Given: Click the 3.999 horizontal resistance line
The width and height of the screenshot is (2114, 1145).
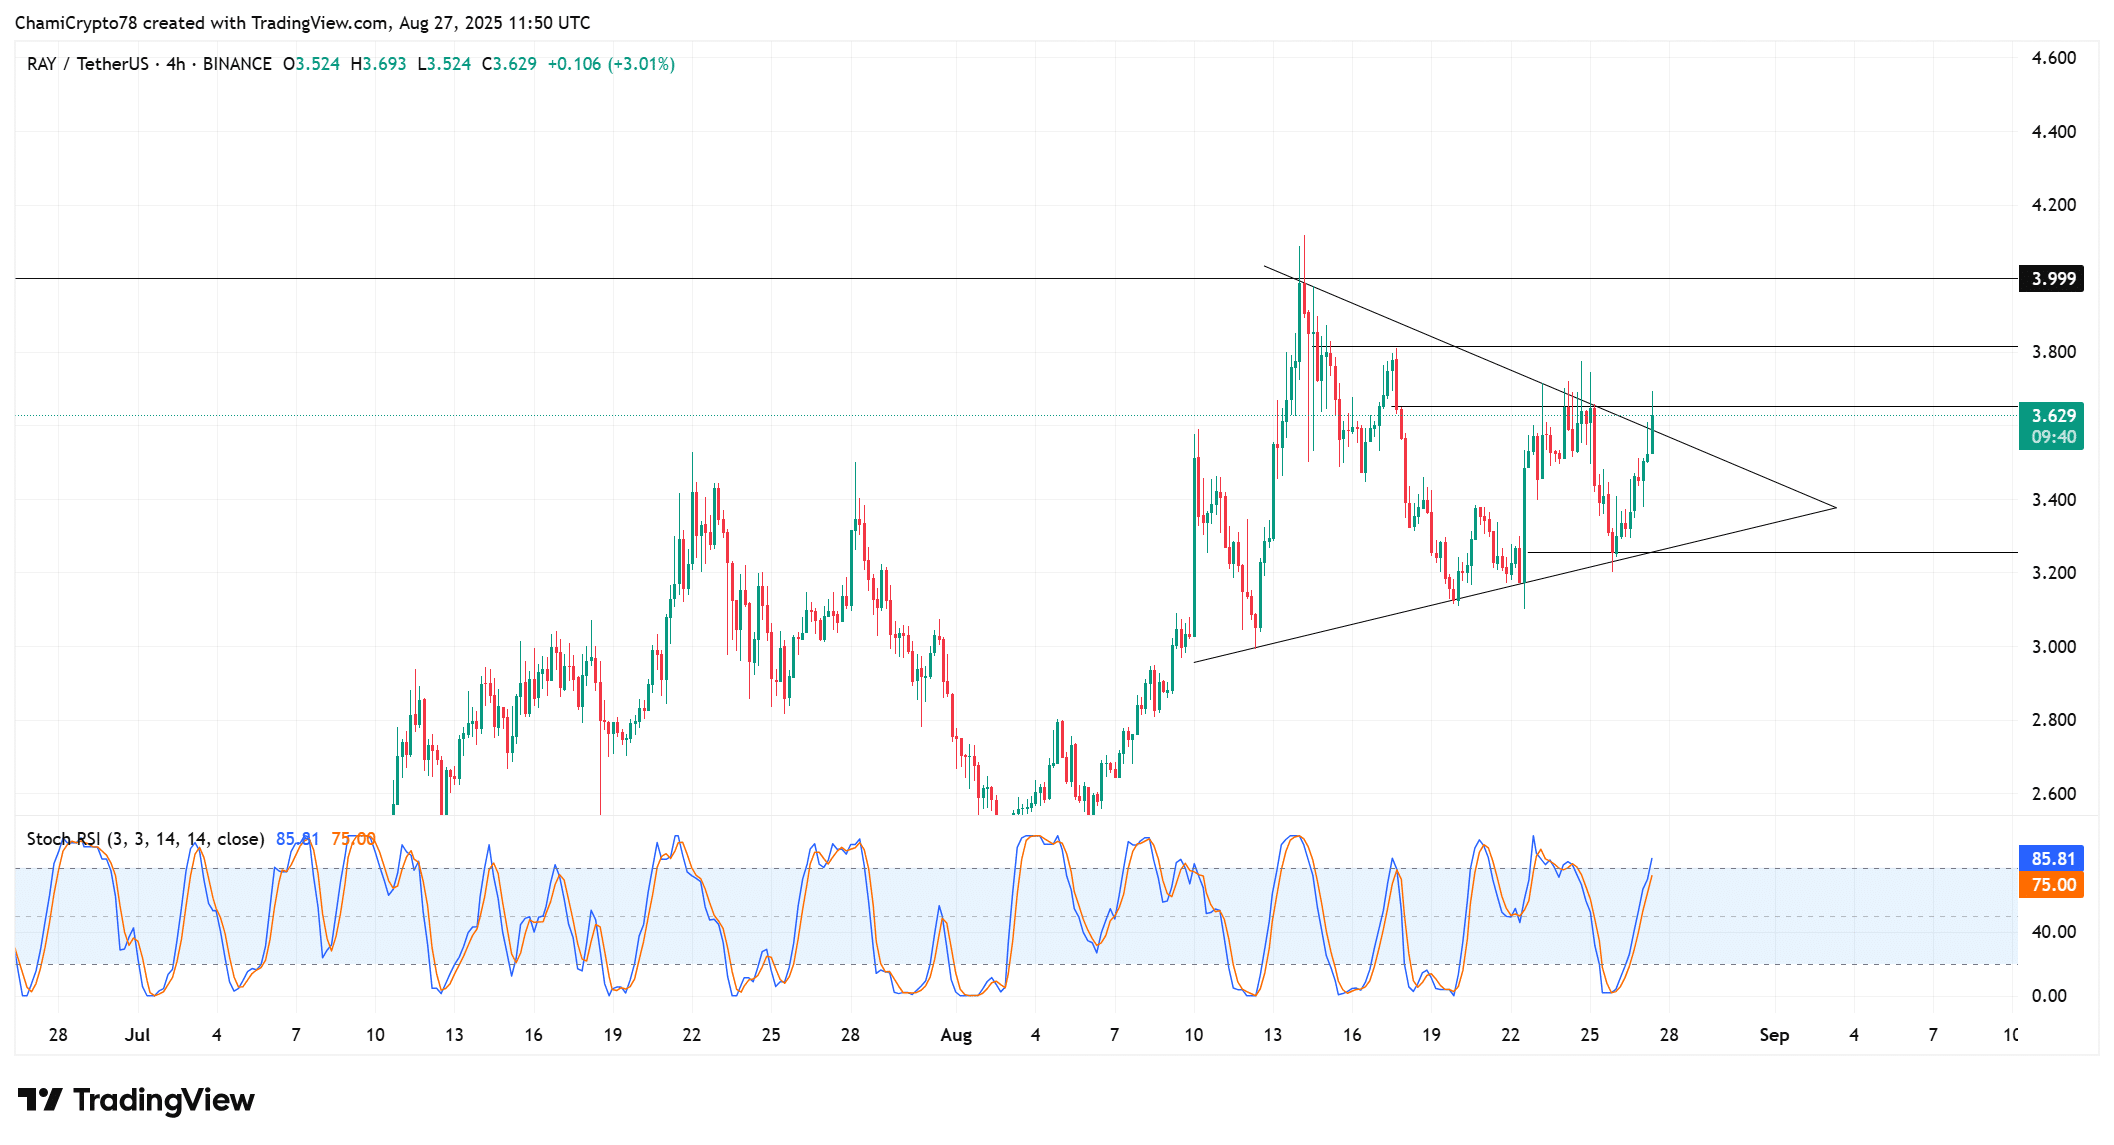Looking at the screenshot, I should coord(700,278).
